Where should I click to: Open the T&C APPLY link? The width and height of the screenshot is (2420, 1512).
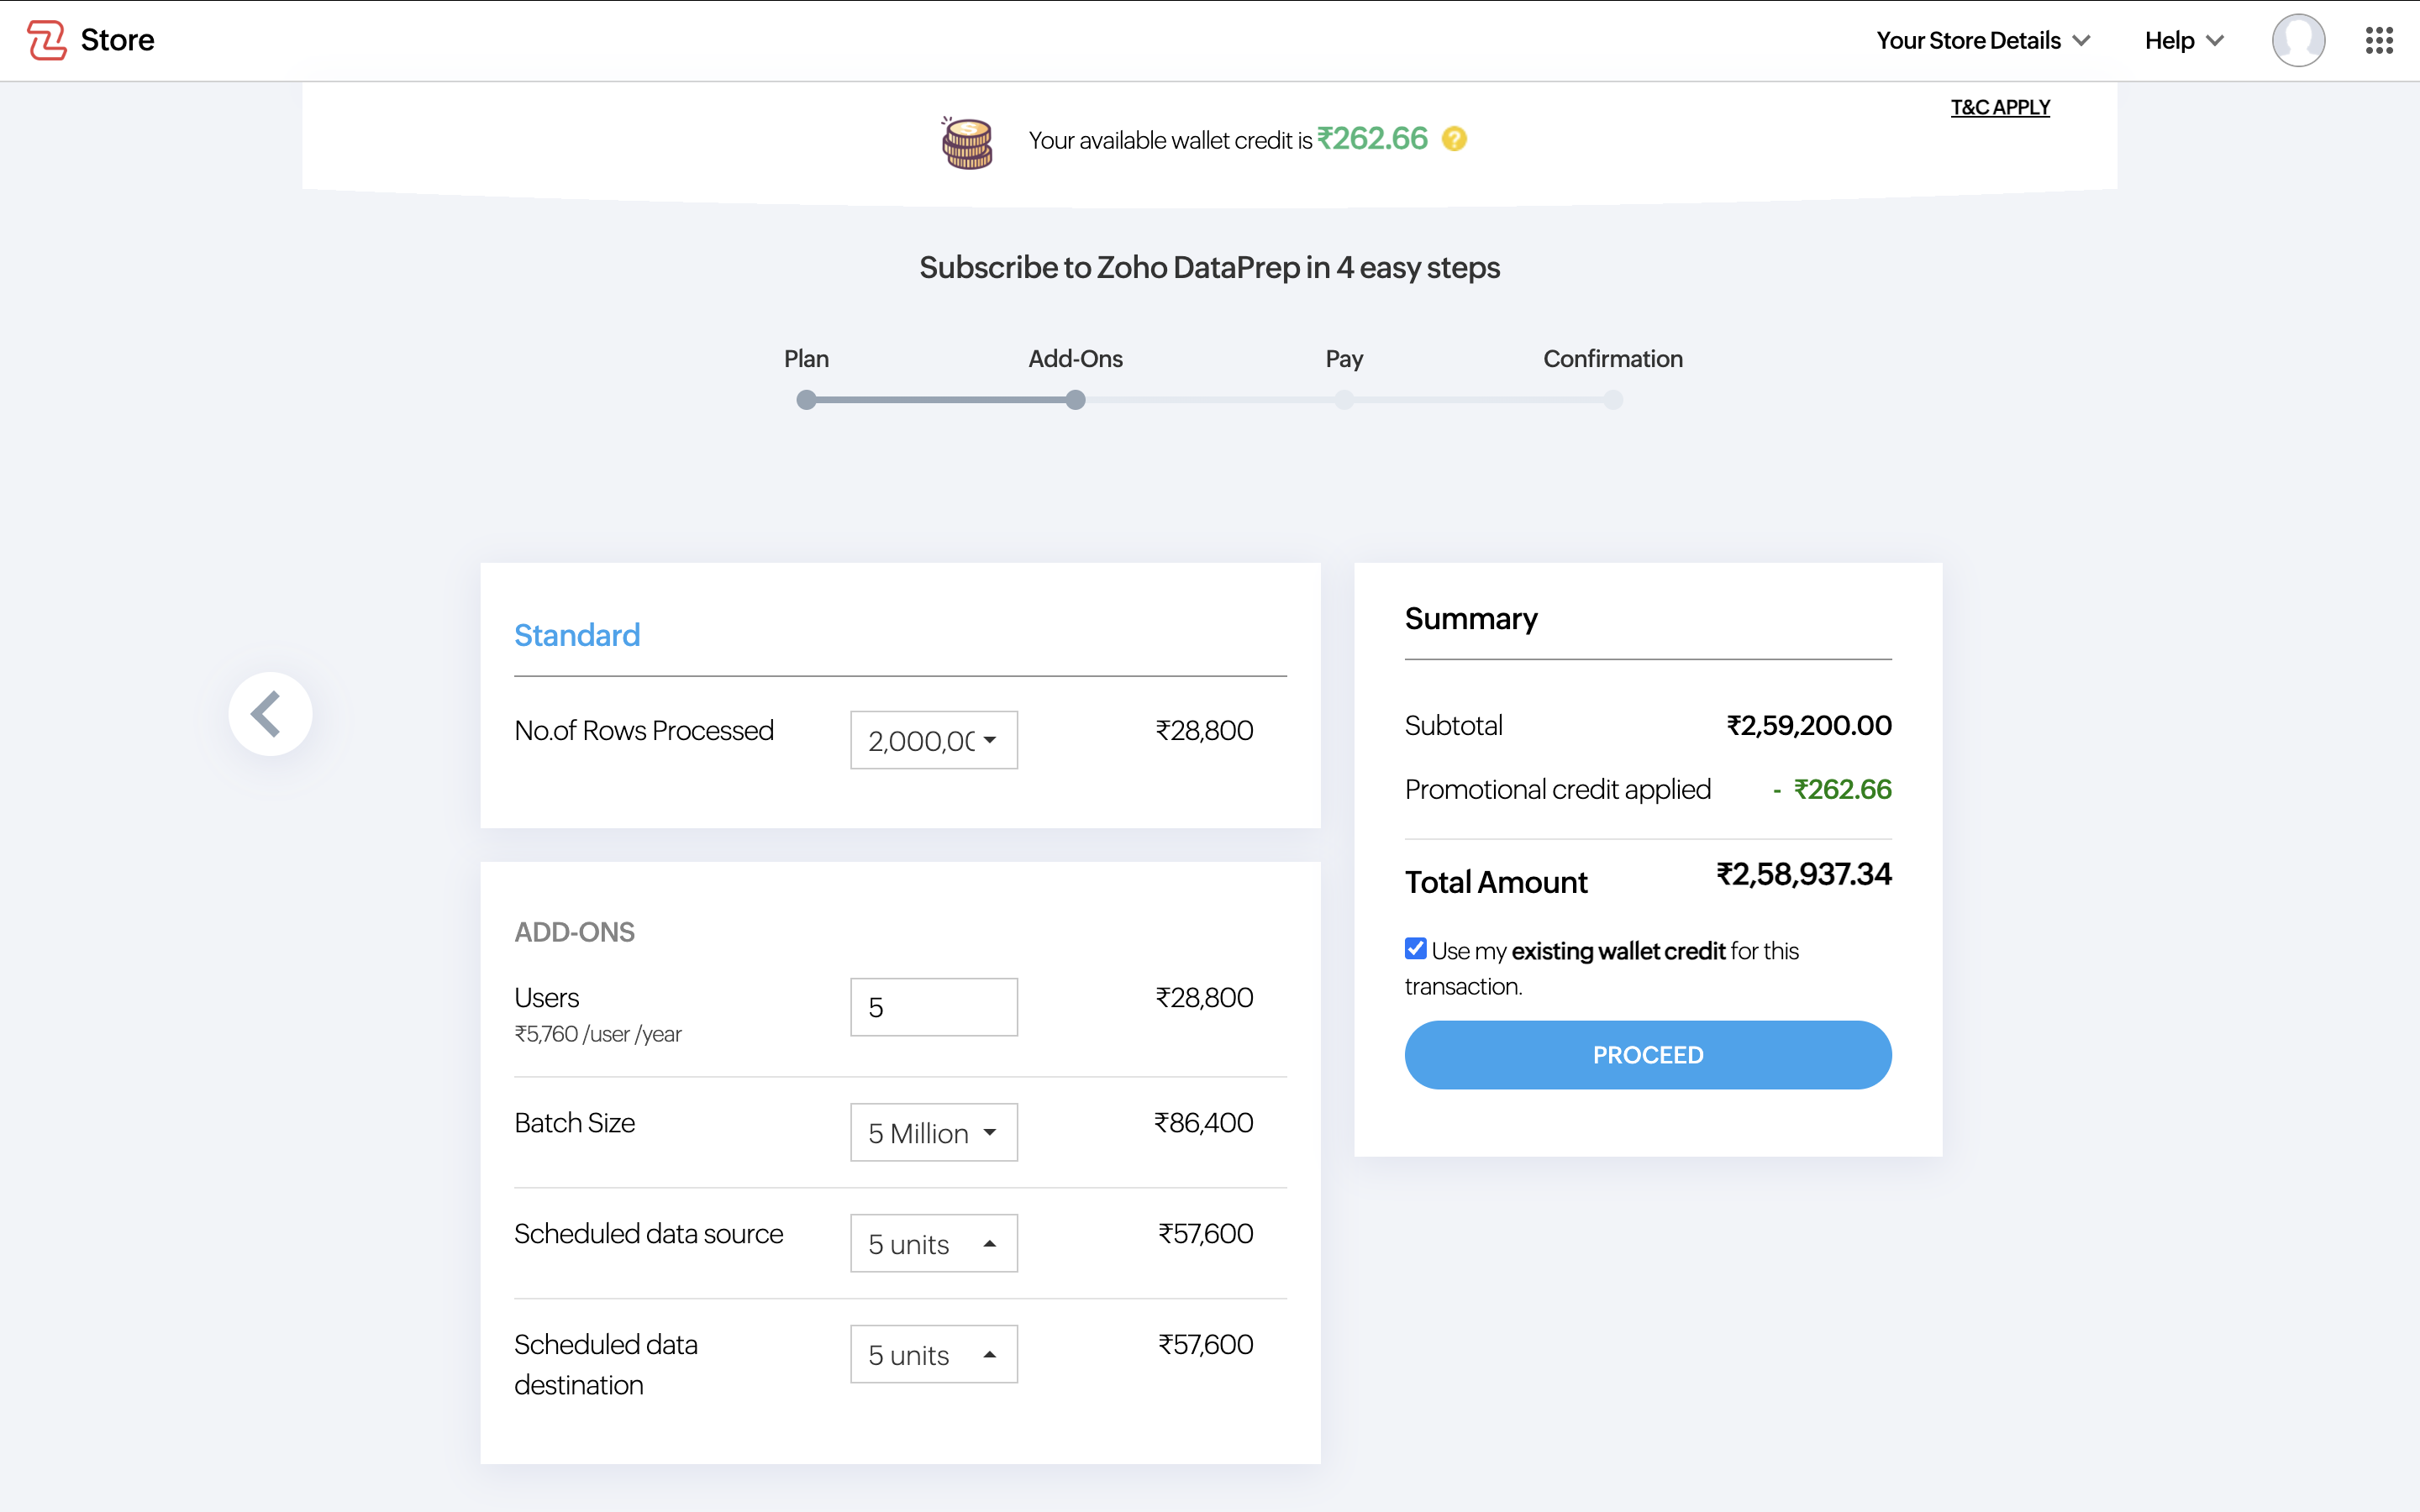tap(1999, 107)
